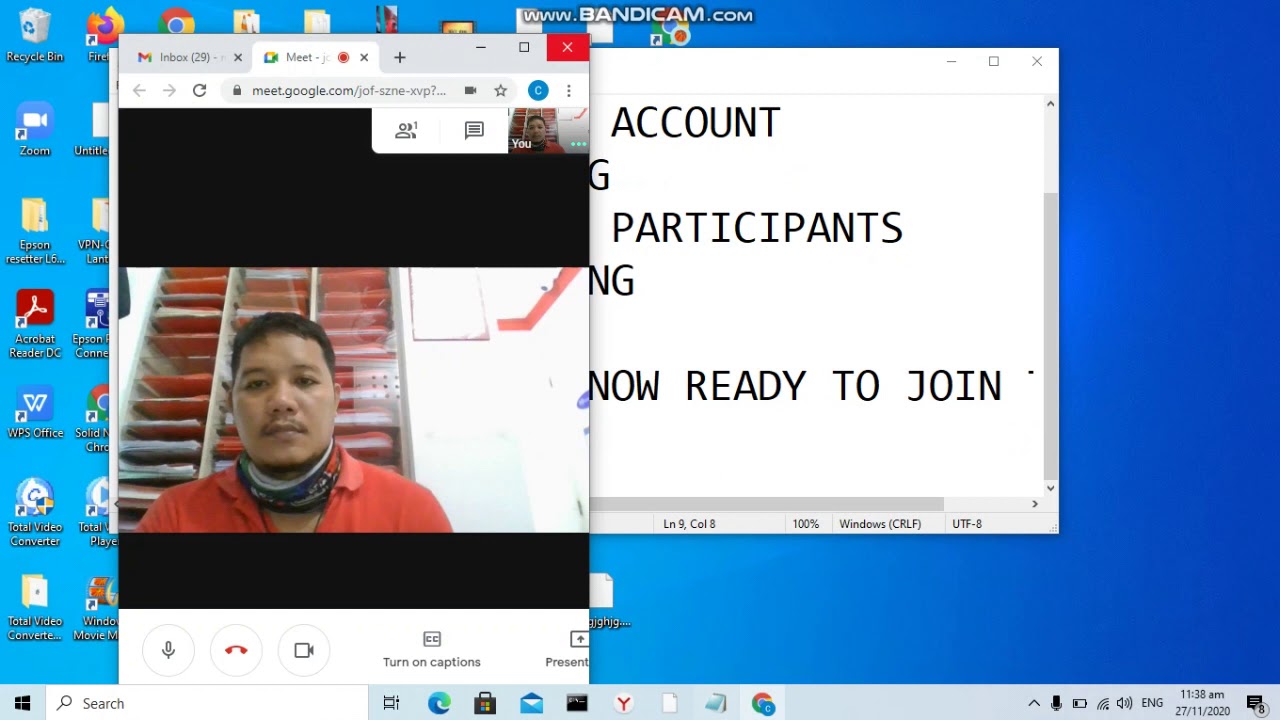Click the word PARTICIPANTS in Notepad
This screenshot has width=1280, height=720.
757,228
